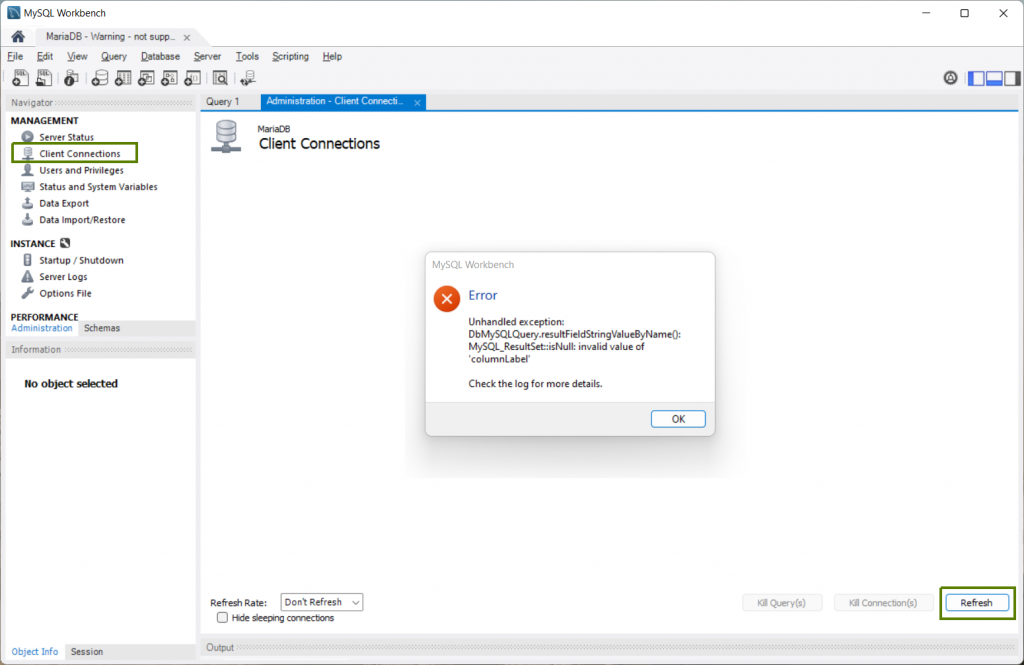Click the Data Export icon
The width and height of the screenshot is (1024, 665).
pos(27,203)
